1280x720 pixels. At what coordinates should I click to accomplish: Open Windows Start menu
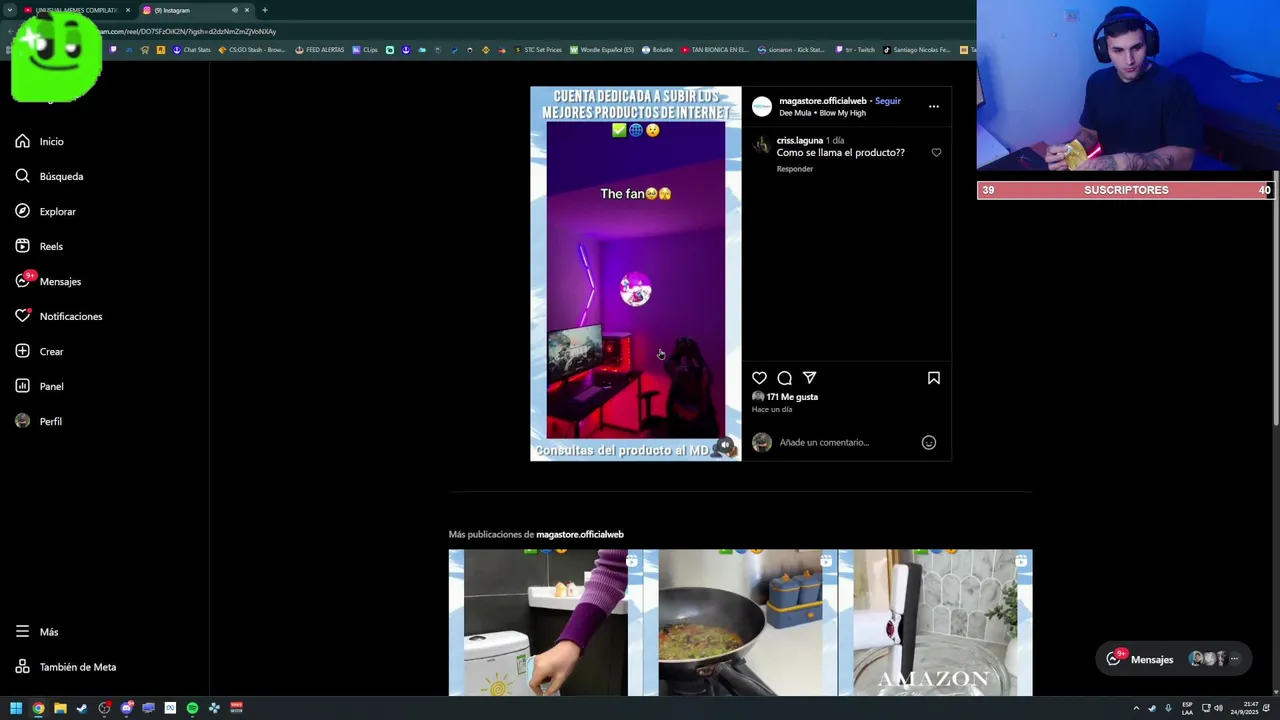16,708
